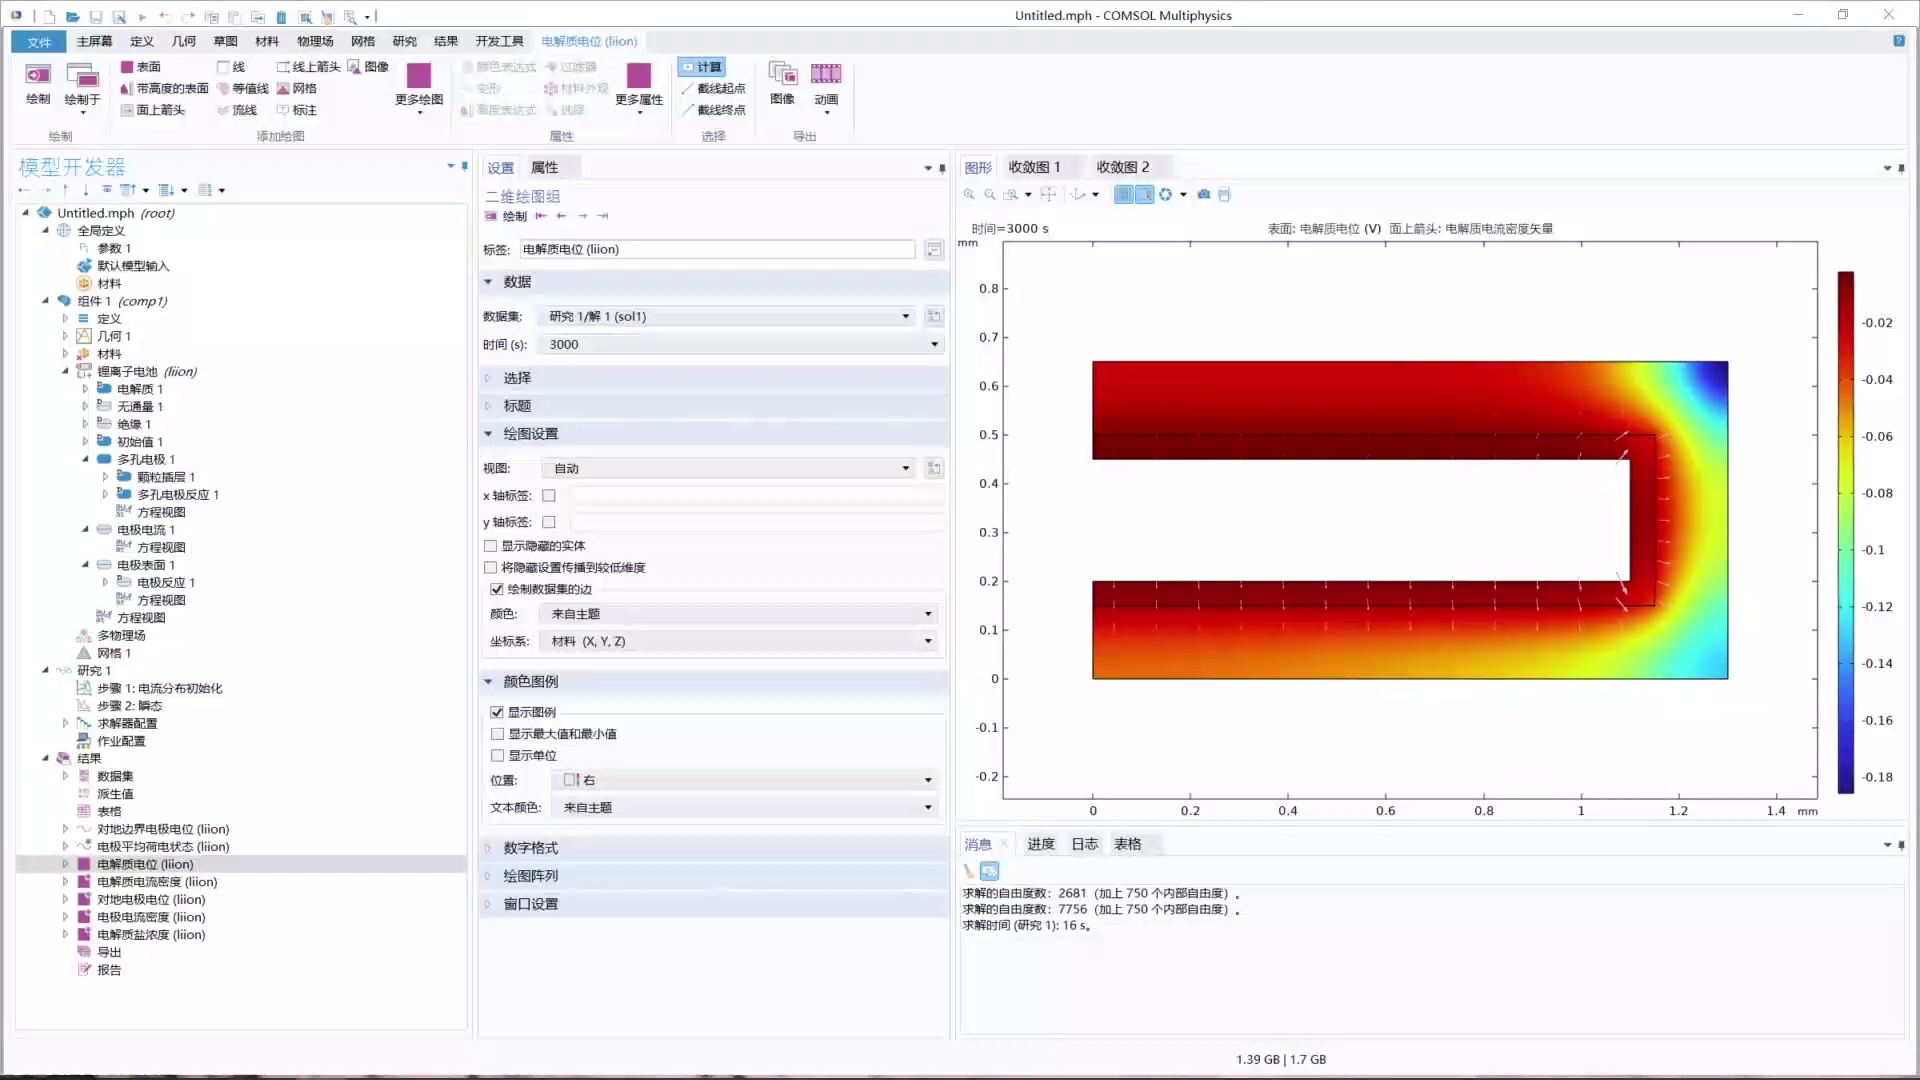
Task: Expand the 电解质 1 tree node
Action: [x=85, y=388]
